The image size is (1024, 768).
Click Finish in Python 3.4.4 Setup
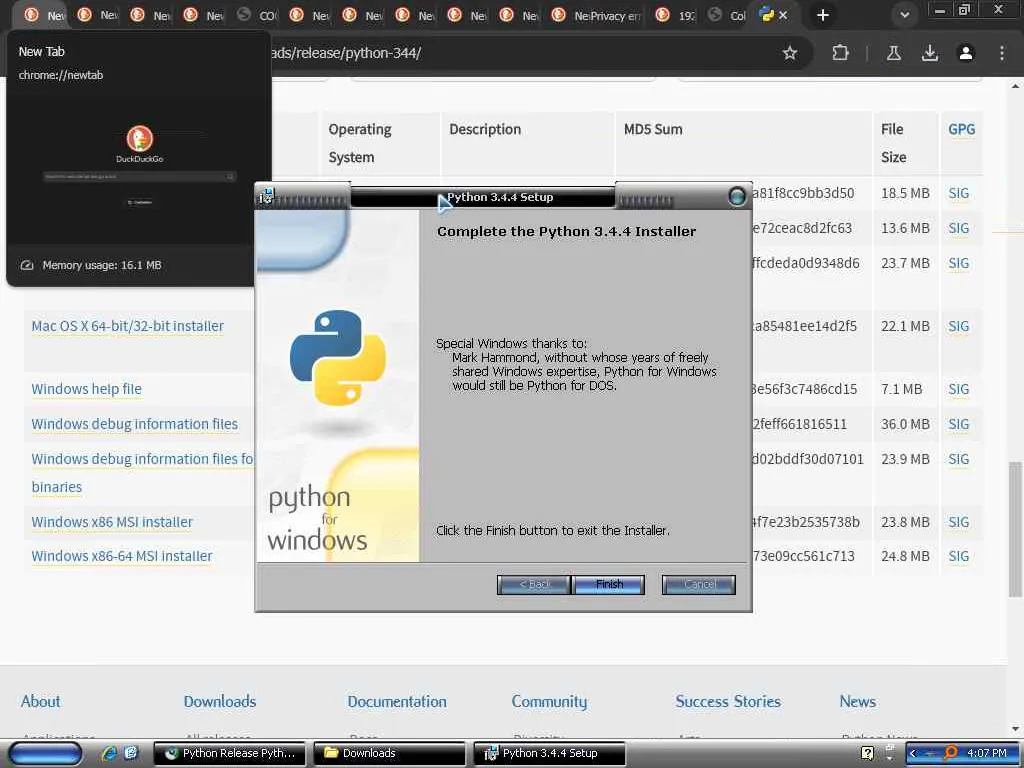609,584
